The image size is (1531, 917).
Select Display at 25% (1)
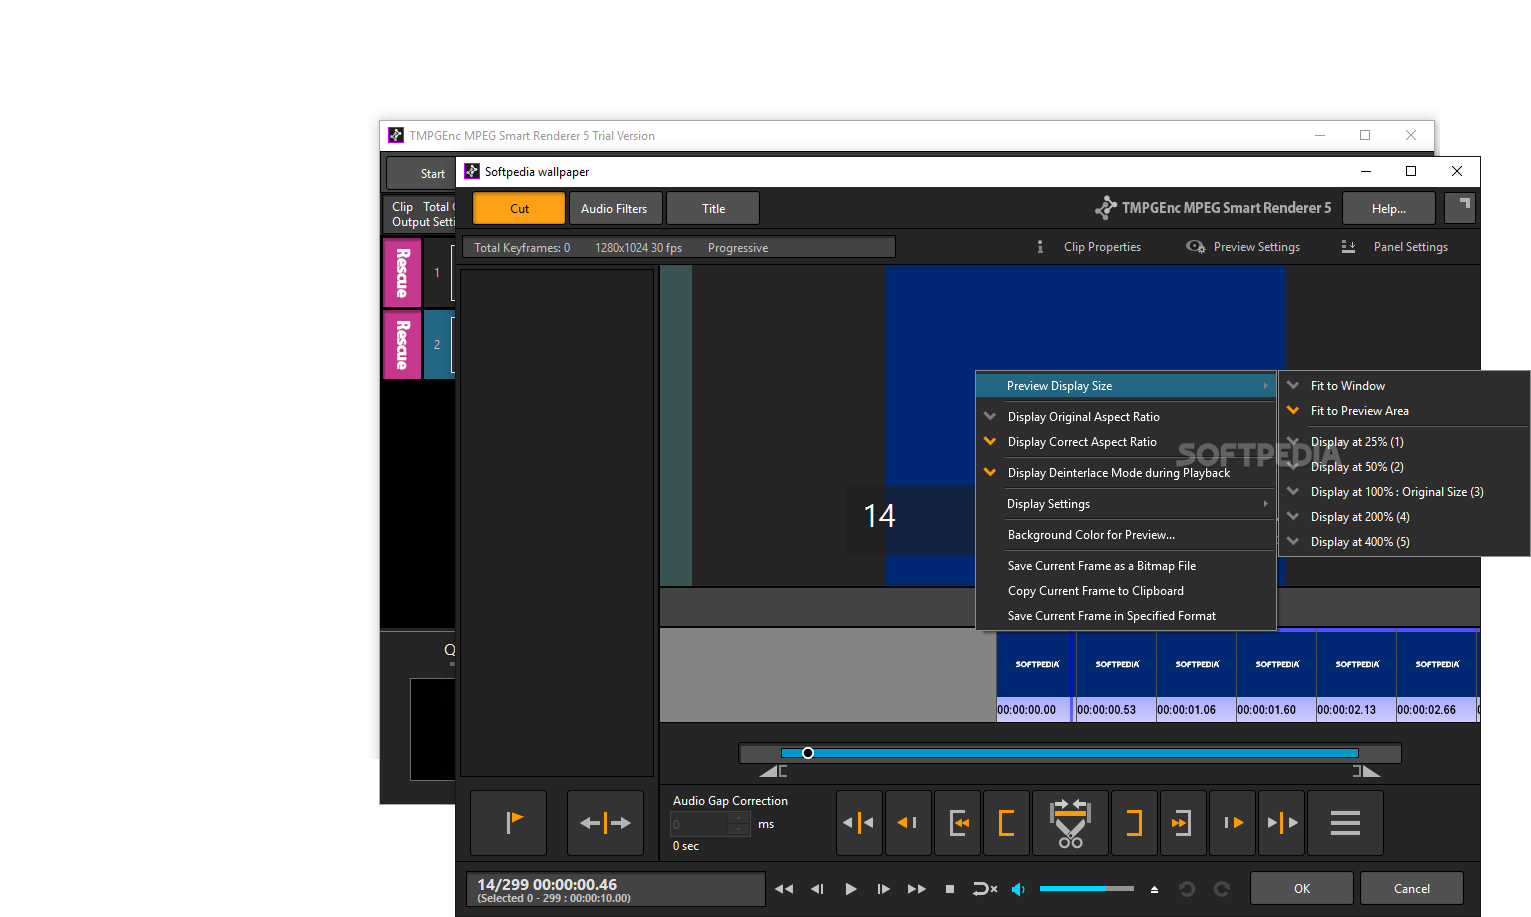click(x=1405, y=442)
